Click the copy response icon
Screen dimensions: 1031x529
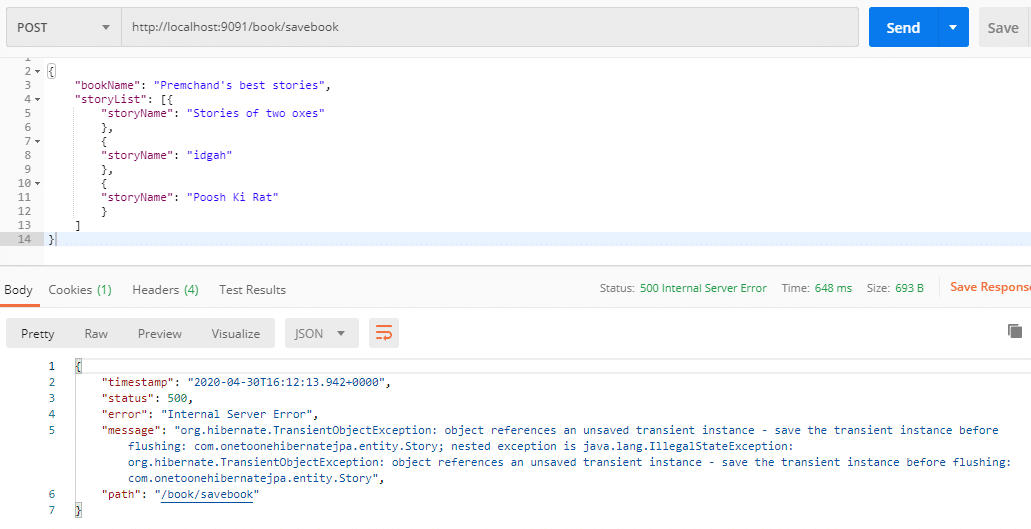pyautogui.click(x=1015, y=331)
